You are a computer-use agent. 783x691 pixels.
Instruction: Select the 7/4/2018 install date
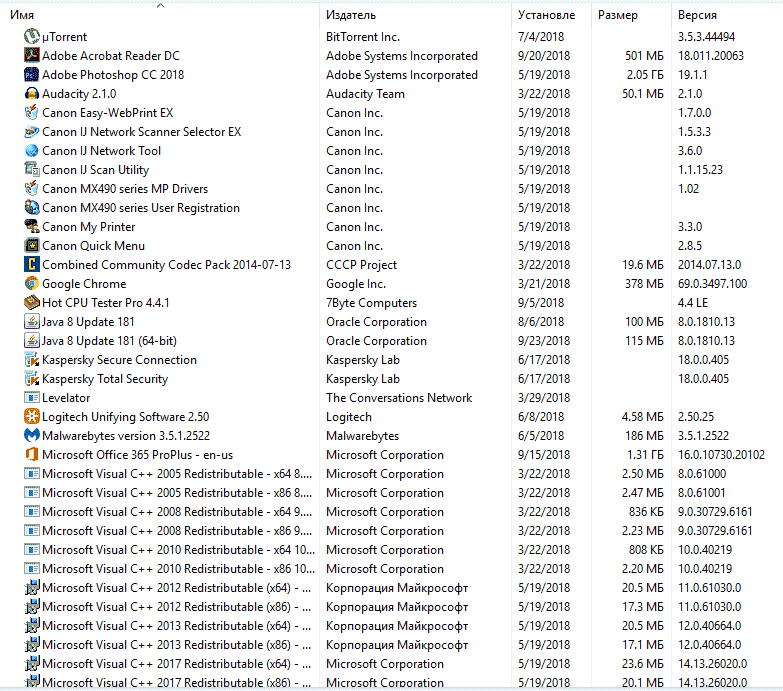541,36
